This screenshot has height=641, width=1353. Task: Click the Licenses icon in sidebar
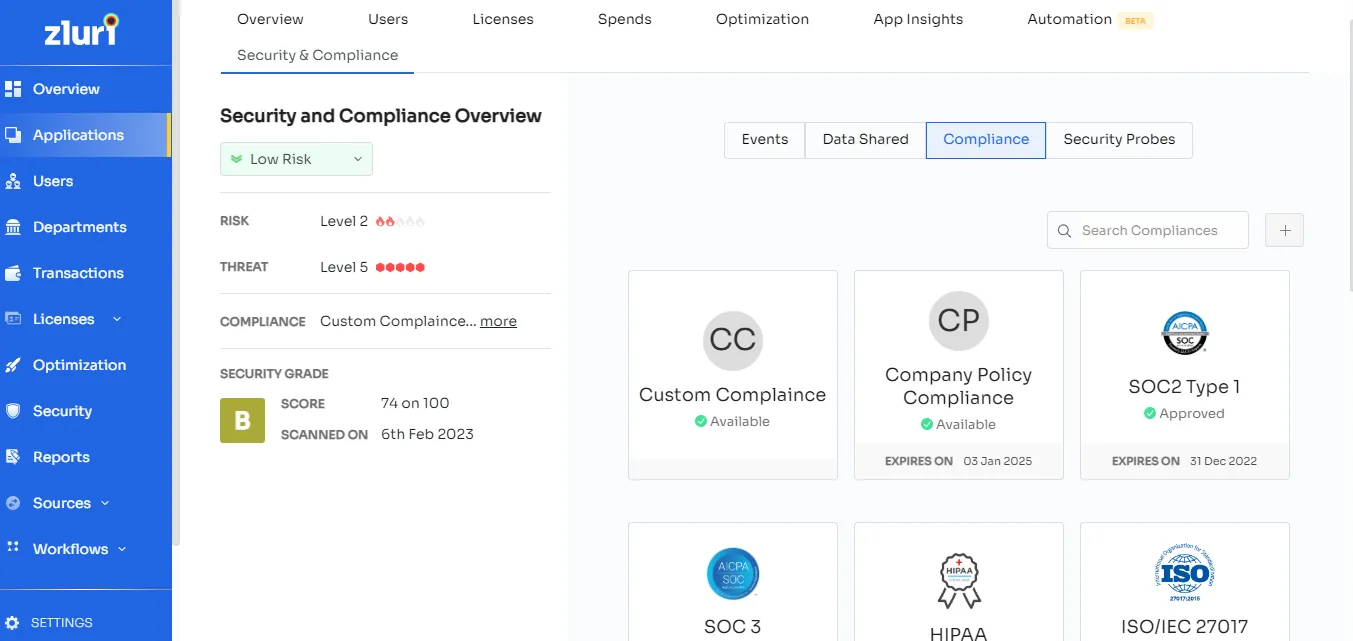pos(13,319)
